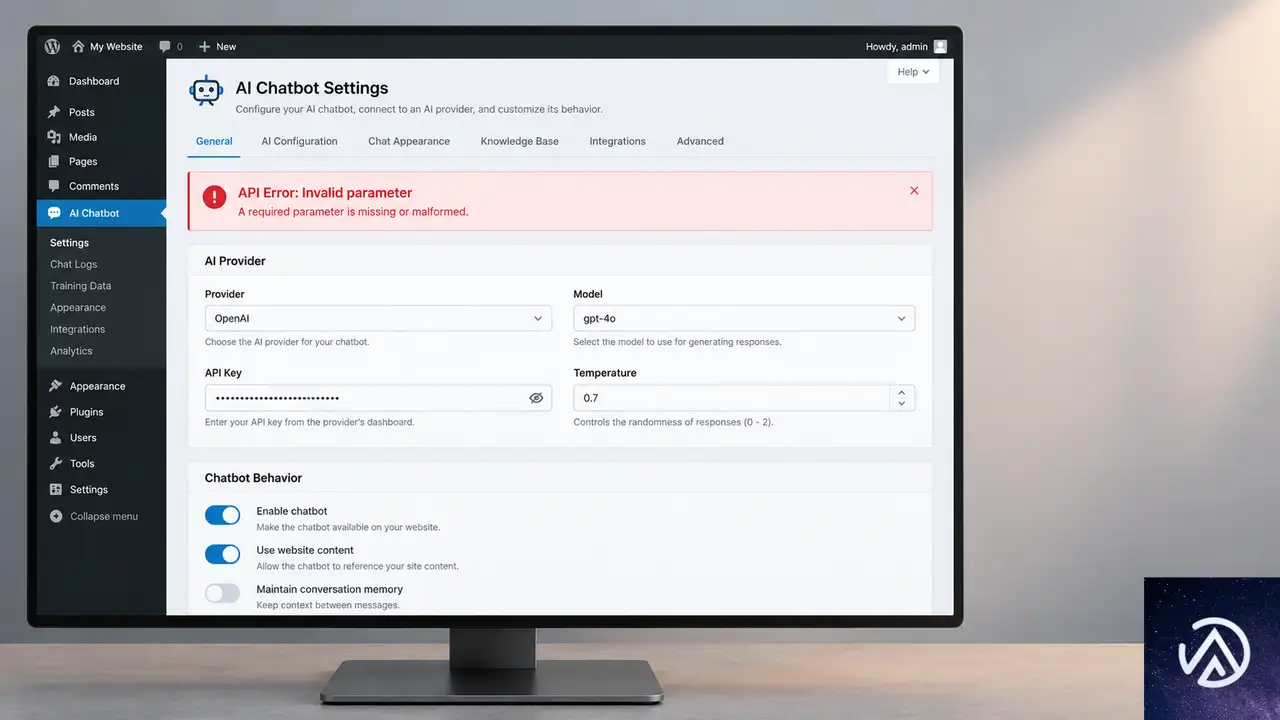Open Comments sidebar icon

54,186
